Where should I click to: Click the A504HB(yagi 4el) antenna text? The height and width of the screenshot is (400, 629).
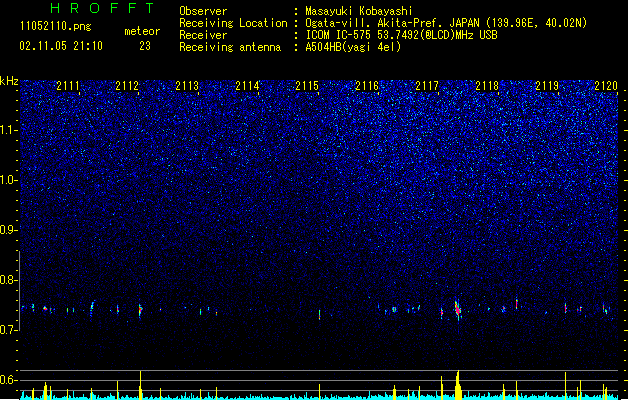(x=353, y=47)
